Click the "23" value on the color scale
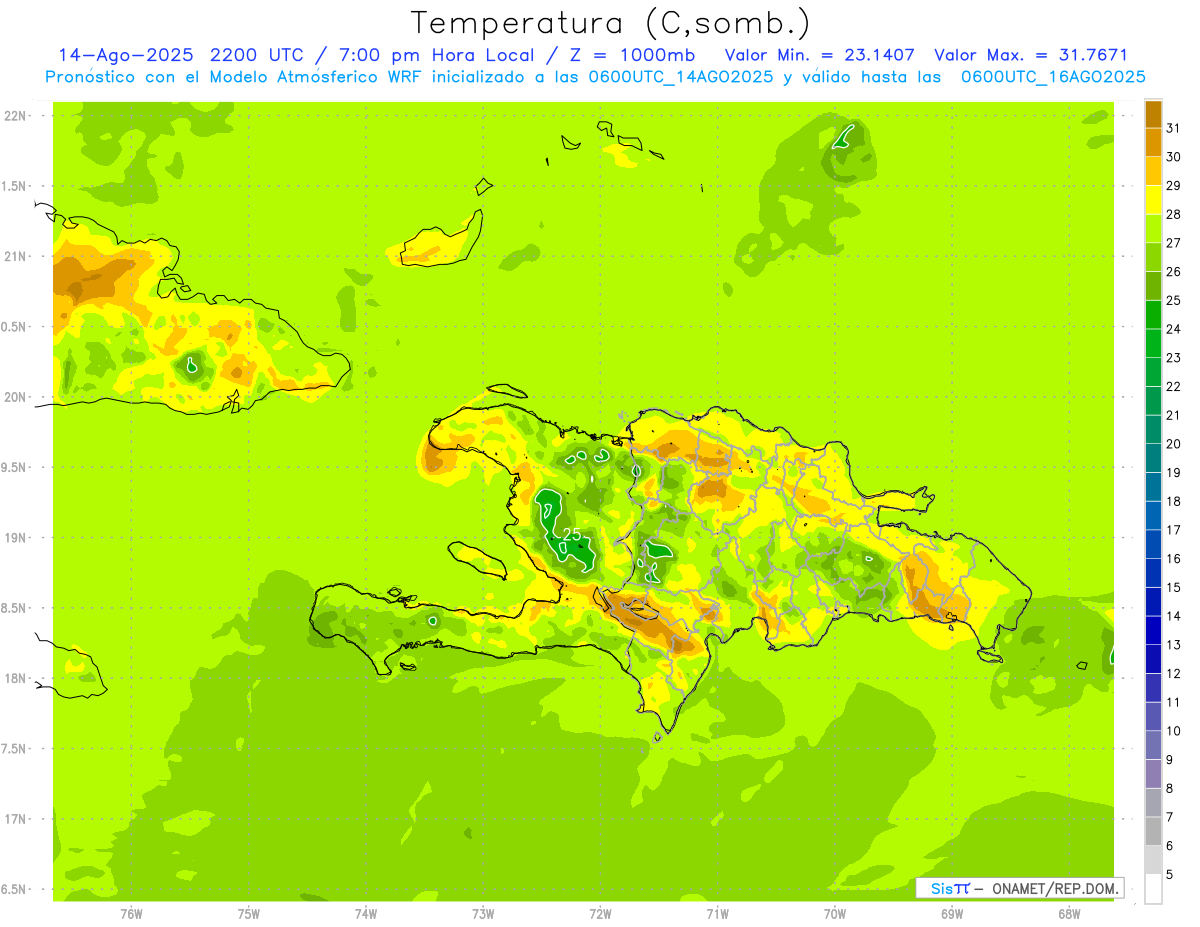This screenshot has width=1200, height=927. pos(1174,358)
